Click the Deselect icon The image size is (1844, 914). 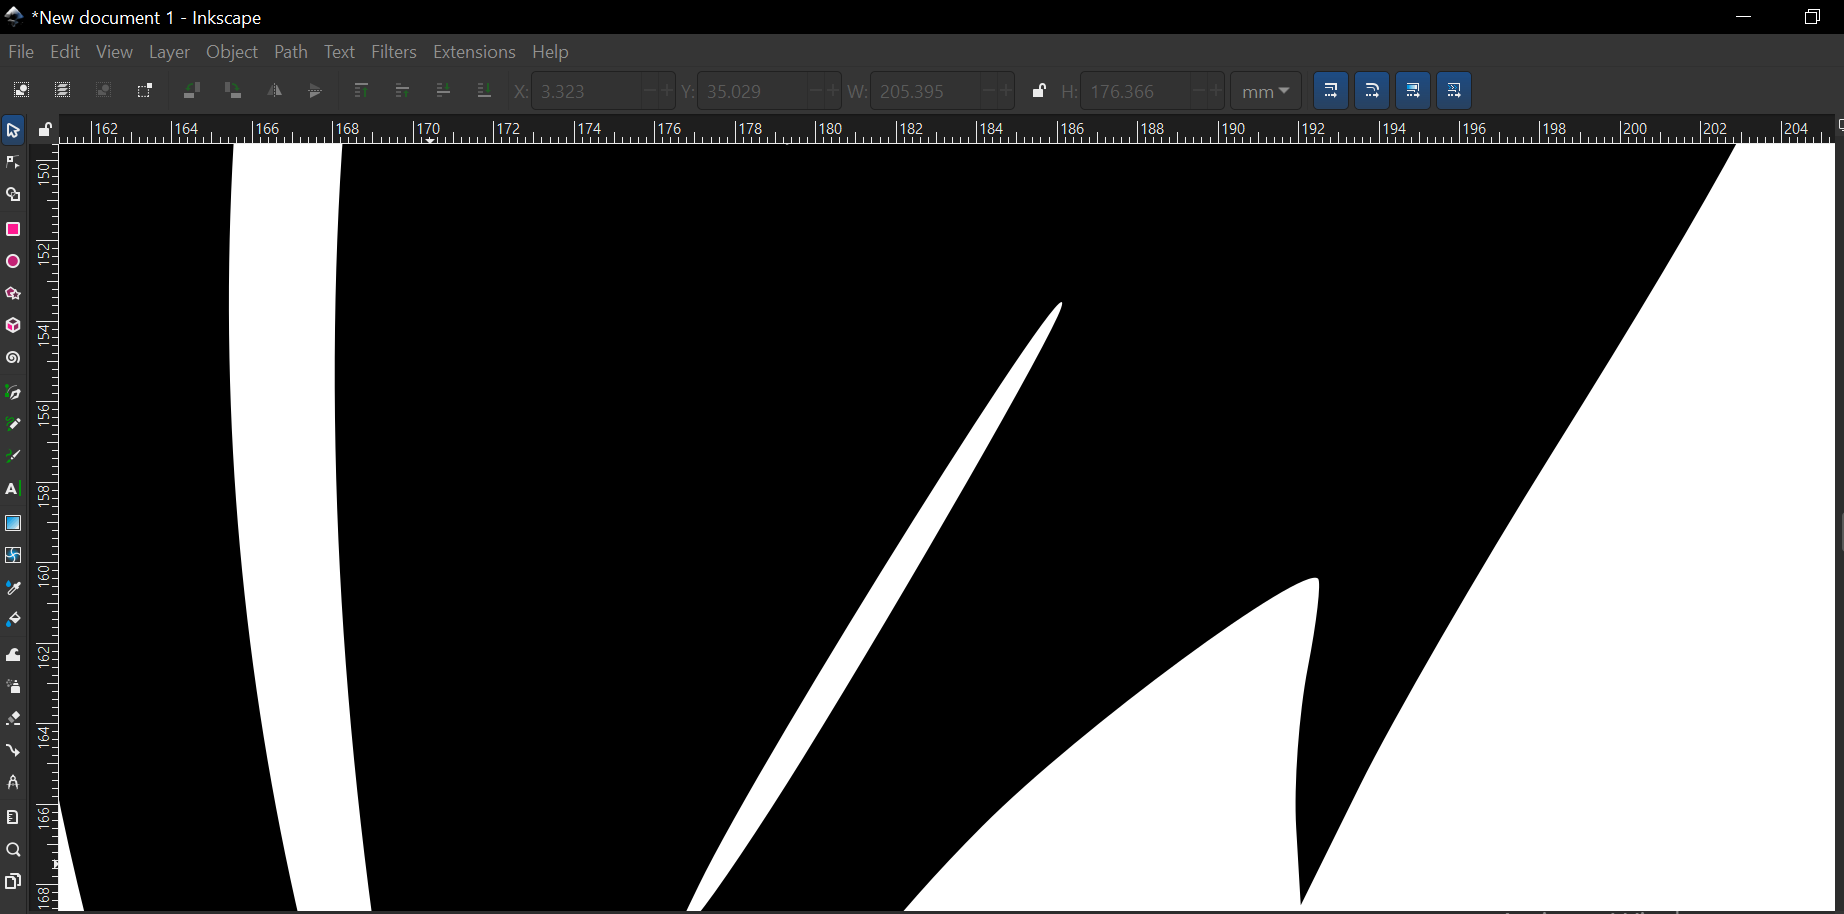click(103, 91)
